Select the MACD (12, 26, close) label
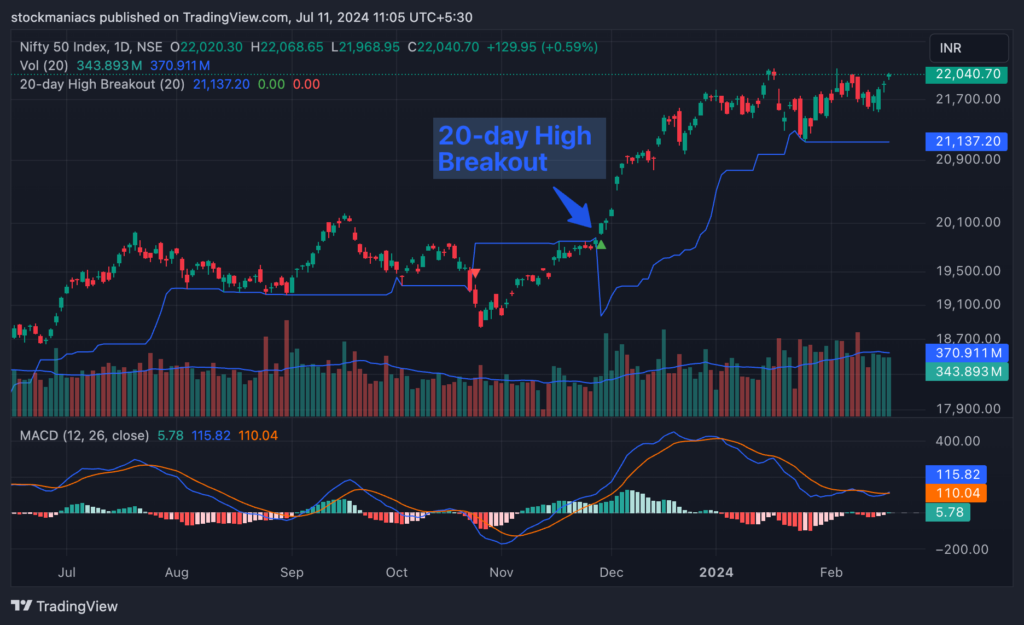The height and width of the screenshot is (625, 1024). tap(84, 436)
